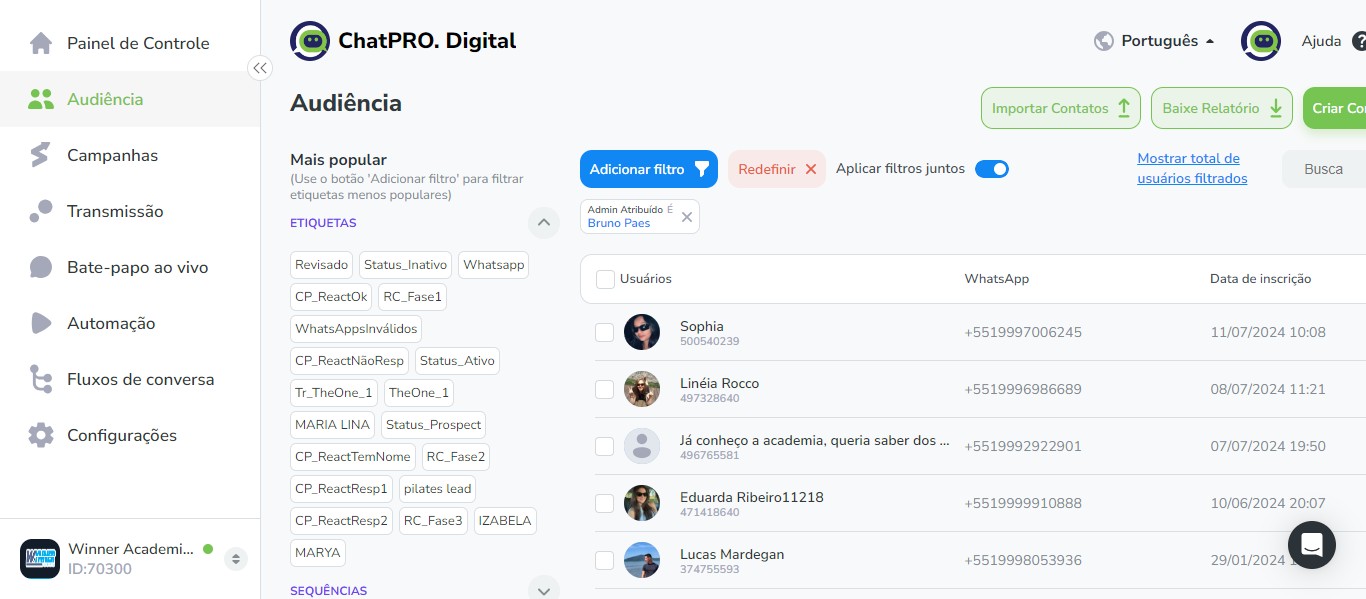Open the profile robot avatar at top right

(1261, 41)
